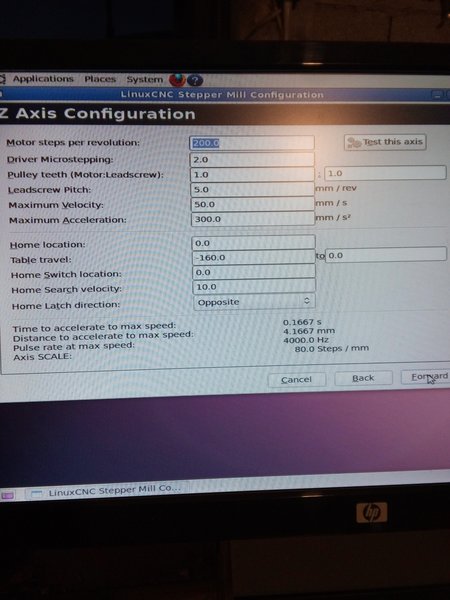Image resolution: width=450 pixels, height=600 pixels.
Task: Click the mm / rev unit text
Action: click(336, 188)
